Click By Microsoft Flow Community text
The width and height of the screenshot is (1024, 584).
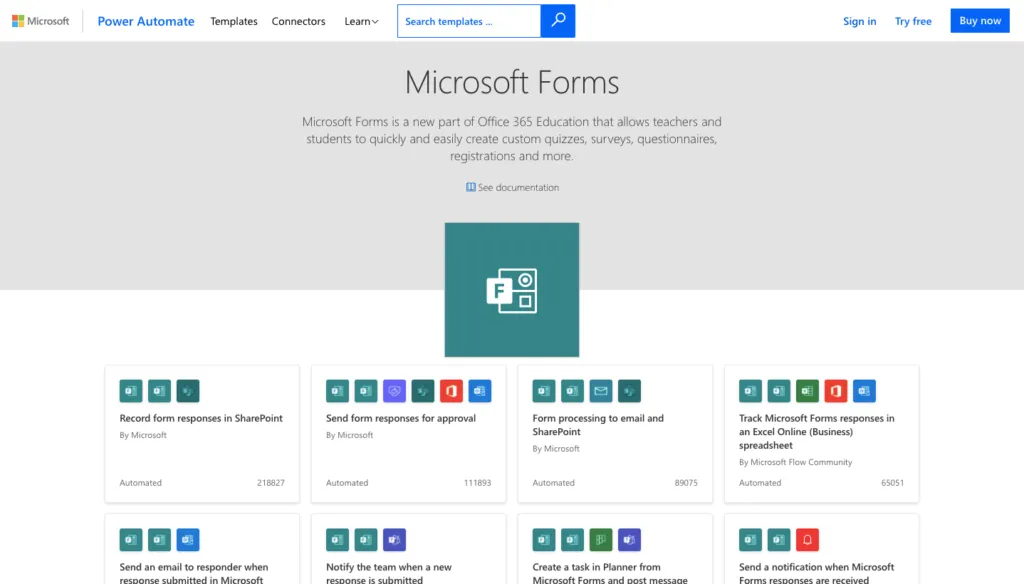pos(795,462)
